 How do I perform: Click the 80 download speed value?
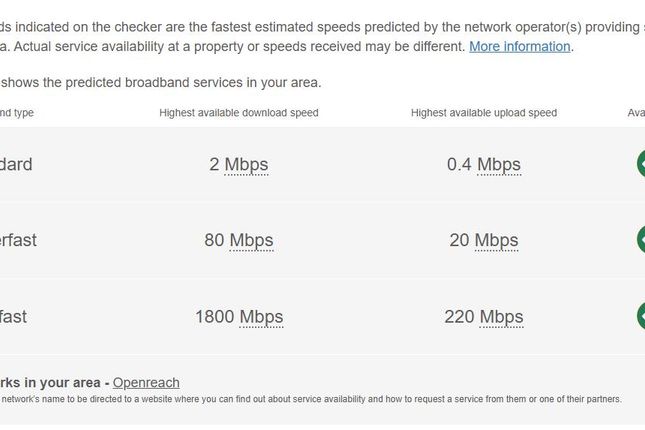click(214, 240)
